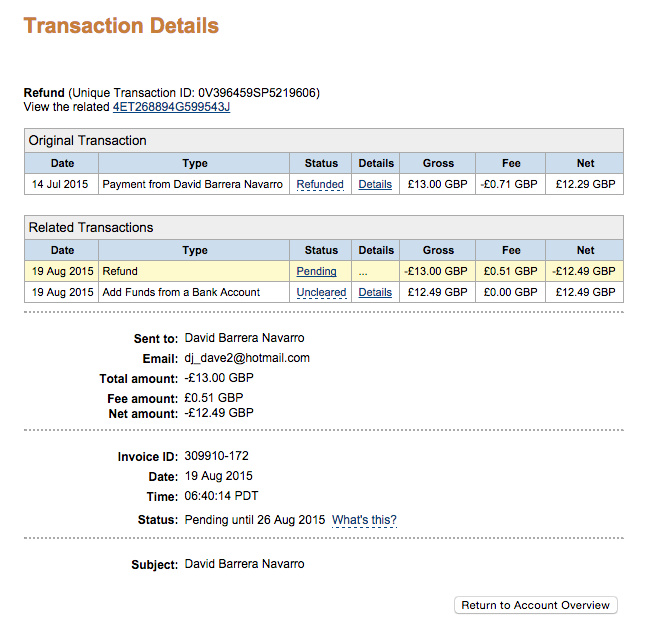The height and width of the screenshot is (626, 649).
Task: Click the email dj_dave2@hotmail.com
Action: 247,358
